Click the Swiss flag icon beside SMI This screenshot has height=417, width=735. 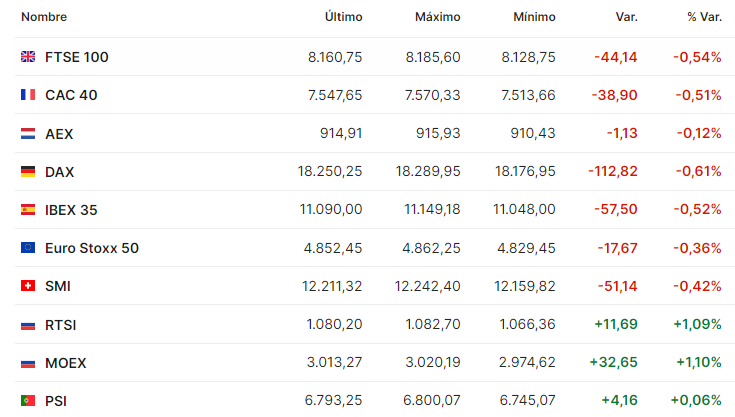28,285
